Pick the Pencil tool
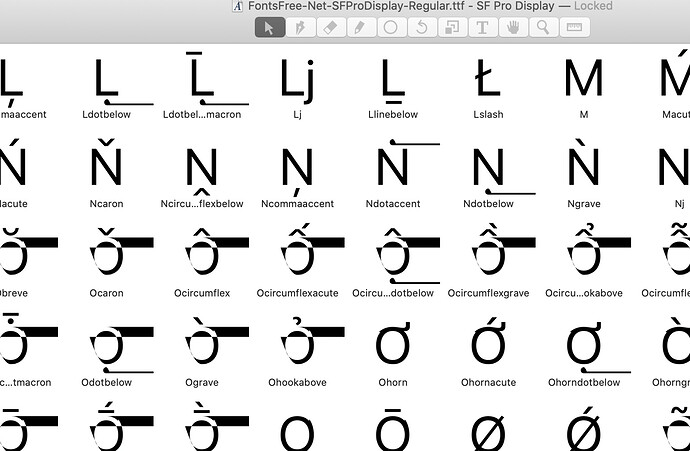Screen dimensions: 690x451 click(361, 28)
